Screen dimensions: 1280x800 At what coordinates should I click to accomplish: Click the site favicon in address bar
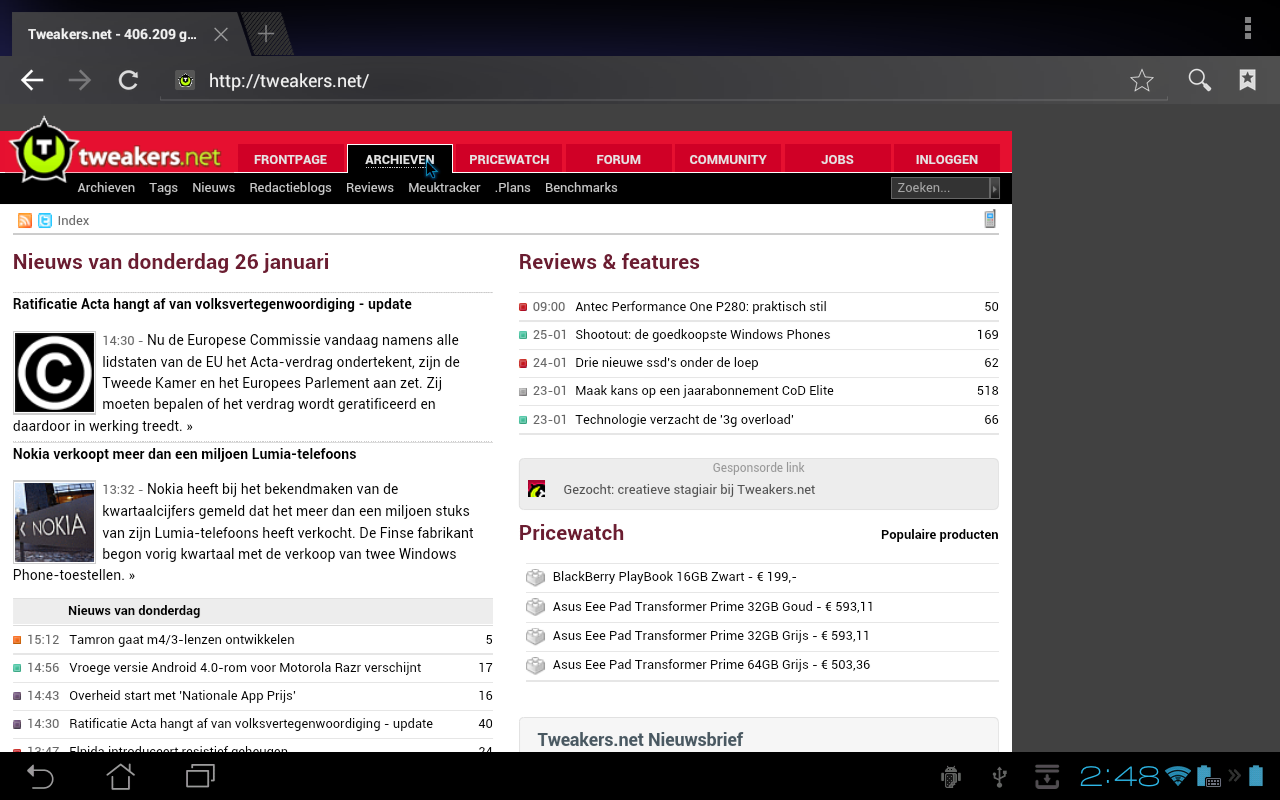[185, 81]
